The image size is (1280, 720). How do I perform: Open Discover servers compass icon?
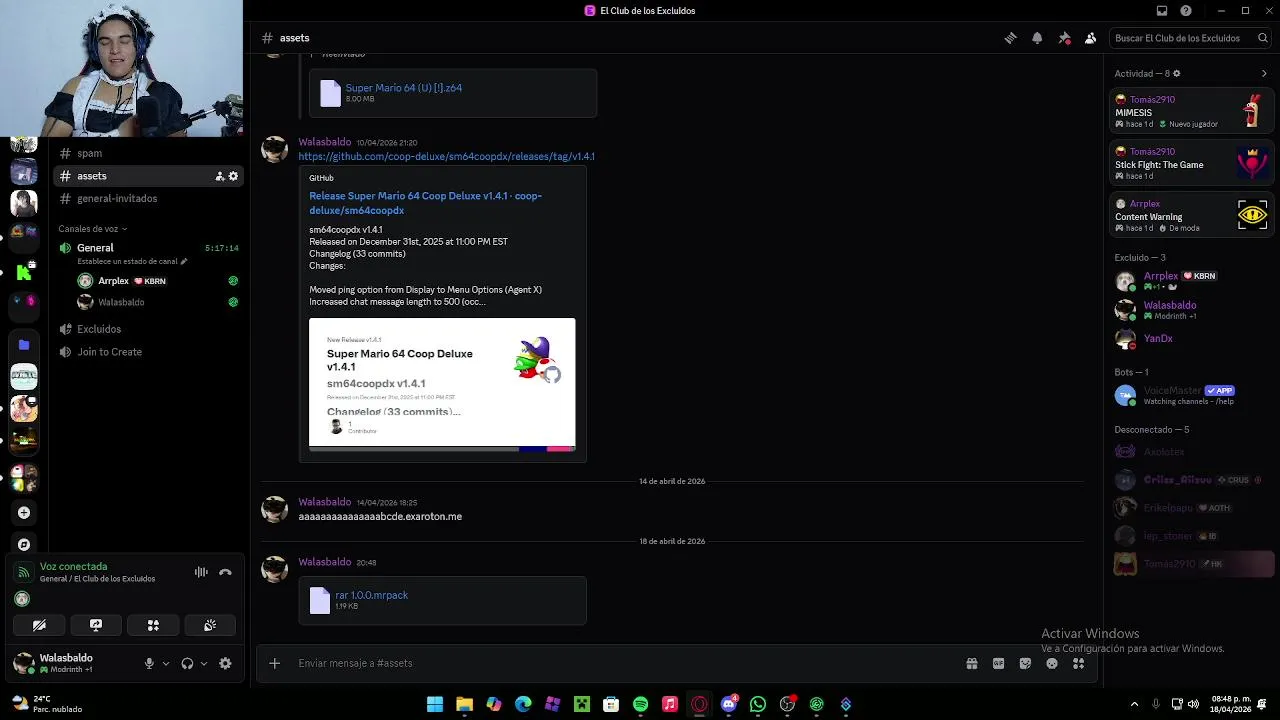24,544
